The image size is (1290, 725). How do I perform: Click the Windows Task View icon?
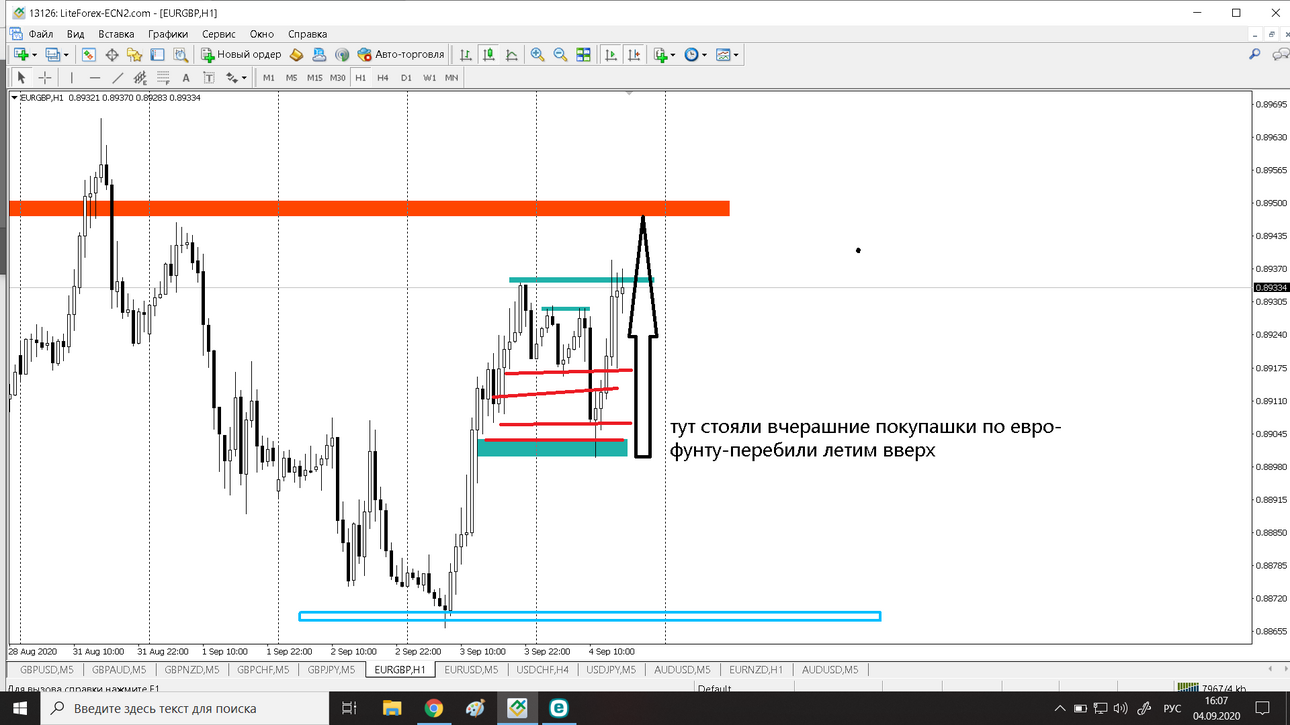point(349,708)
